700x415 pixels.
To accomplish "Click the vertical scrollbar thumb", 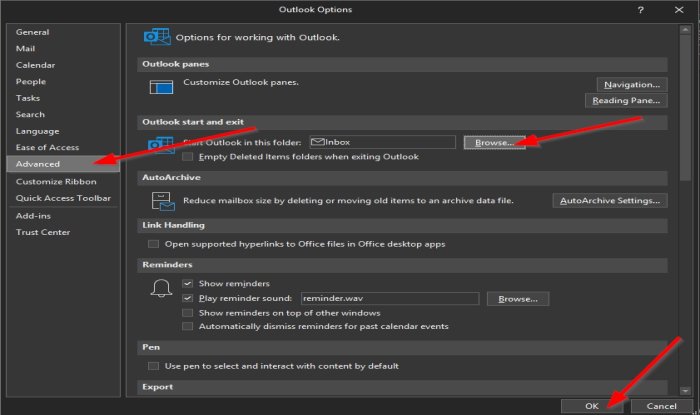I will 685,107.
